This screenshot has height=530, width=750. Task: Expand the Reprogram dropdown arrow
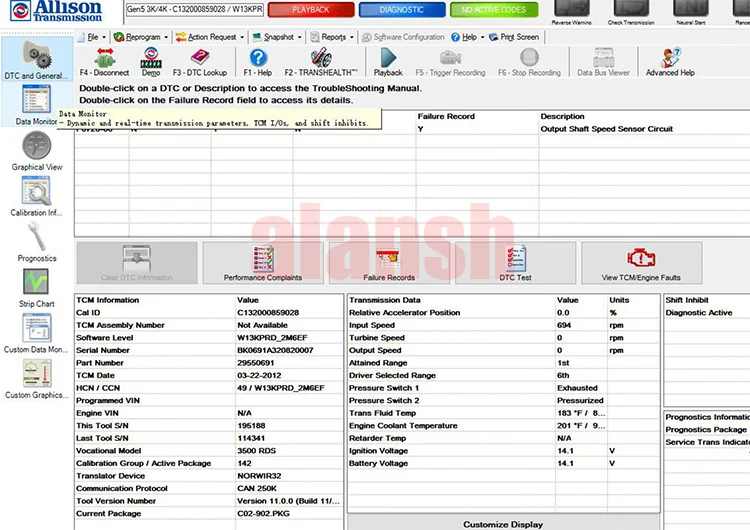[166, 37]
